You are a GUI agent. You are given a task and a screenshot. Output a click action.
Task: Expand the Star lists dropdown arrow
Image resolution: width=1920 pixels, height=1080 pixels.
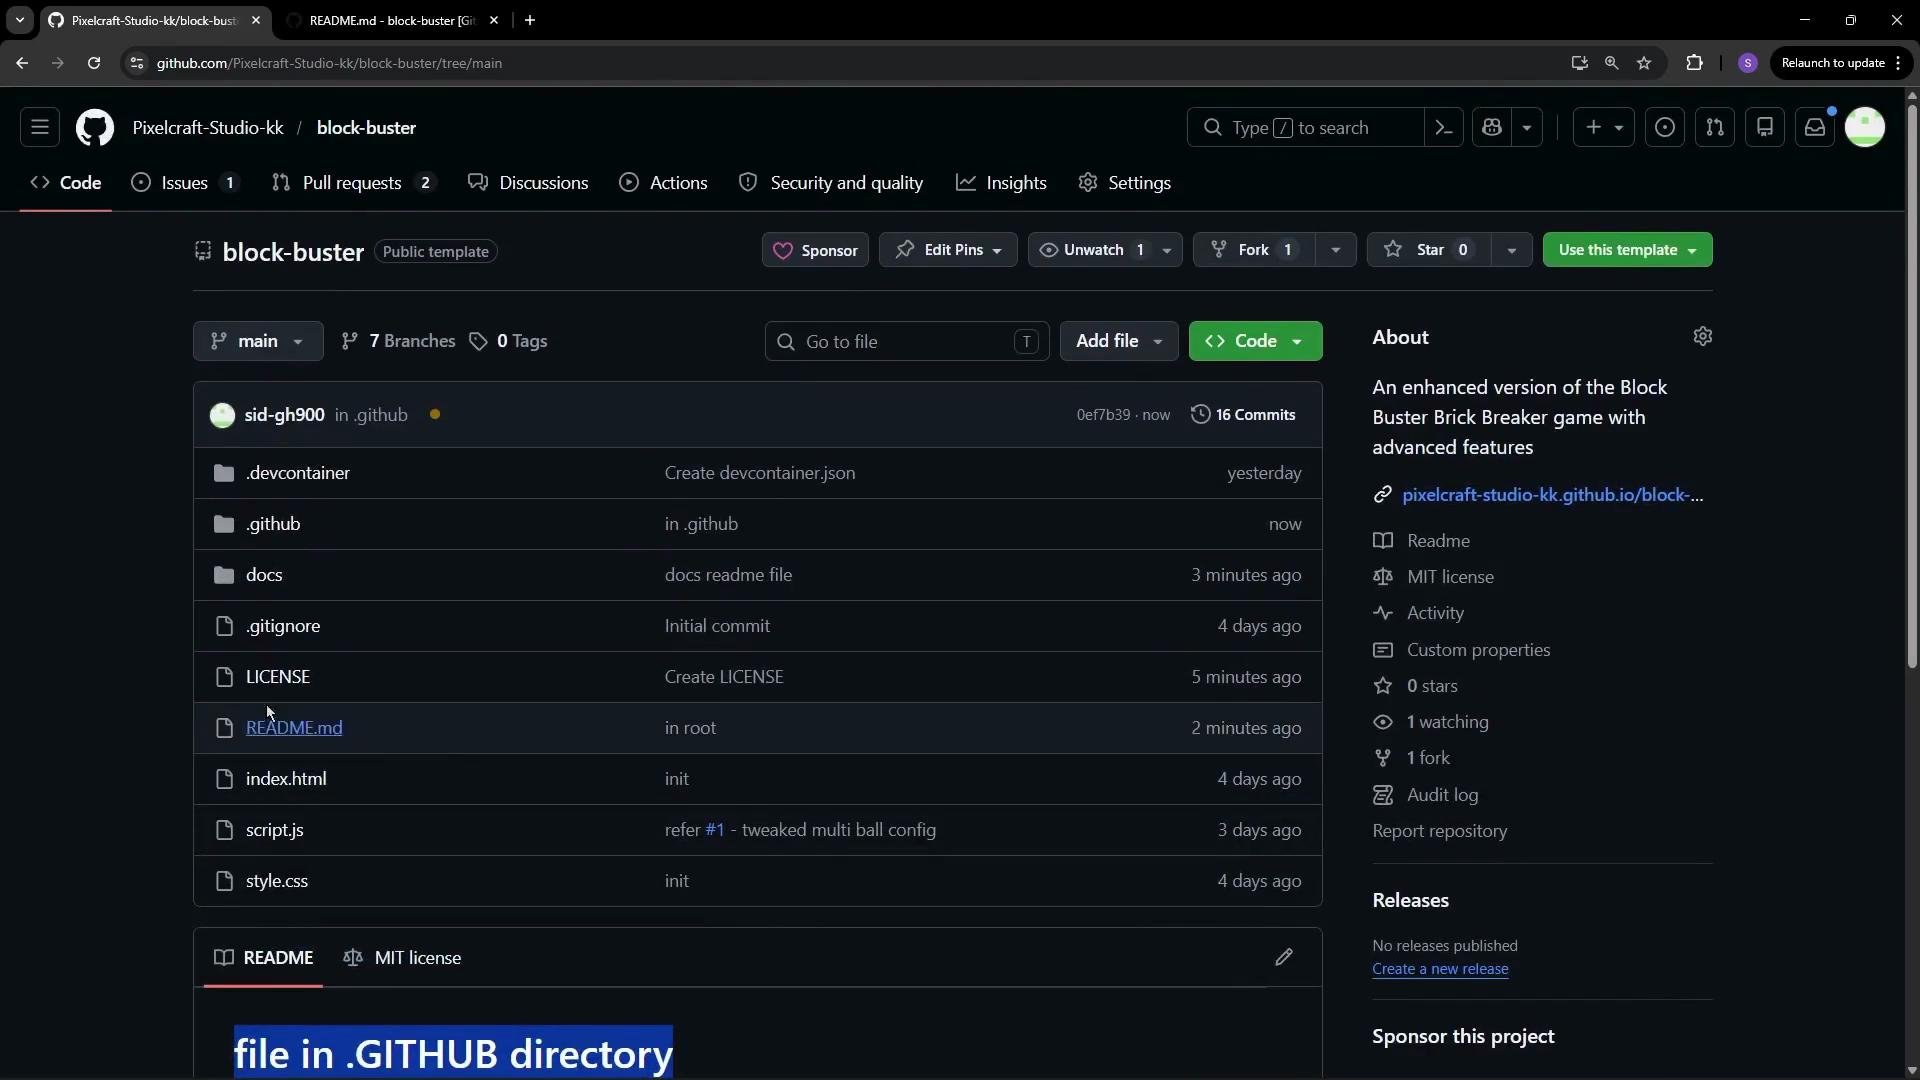(1511, 250)
